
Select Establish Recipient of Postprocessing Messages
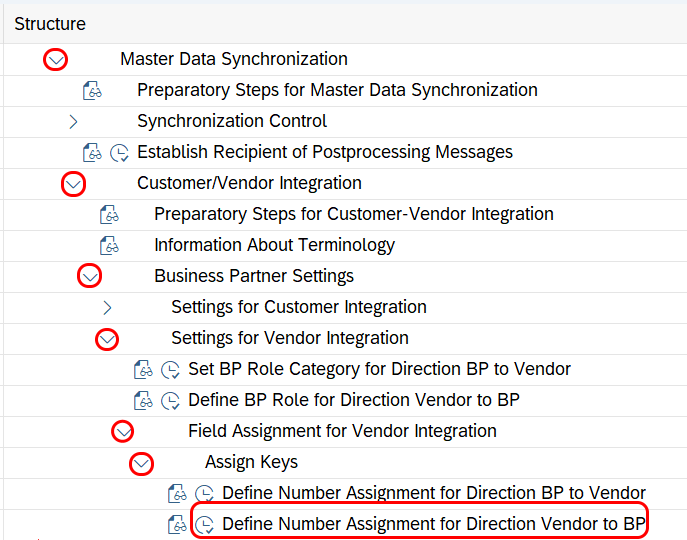tap(325, 153)
